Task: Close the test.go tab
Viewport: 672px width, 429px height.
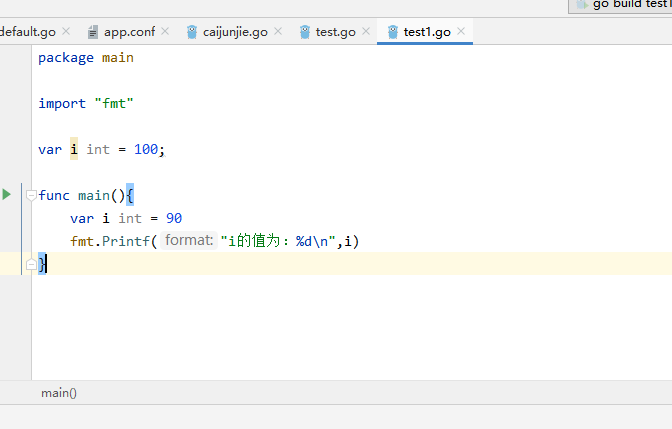Action: point(366,31)
